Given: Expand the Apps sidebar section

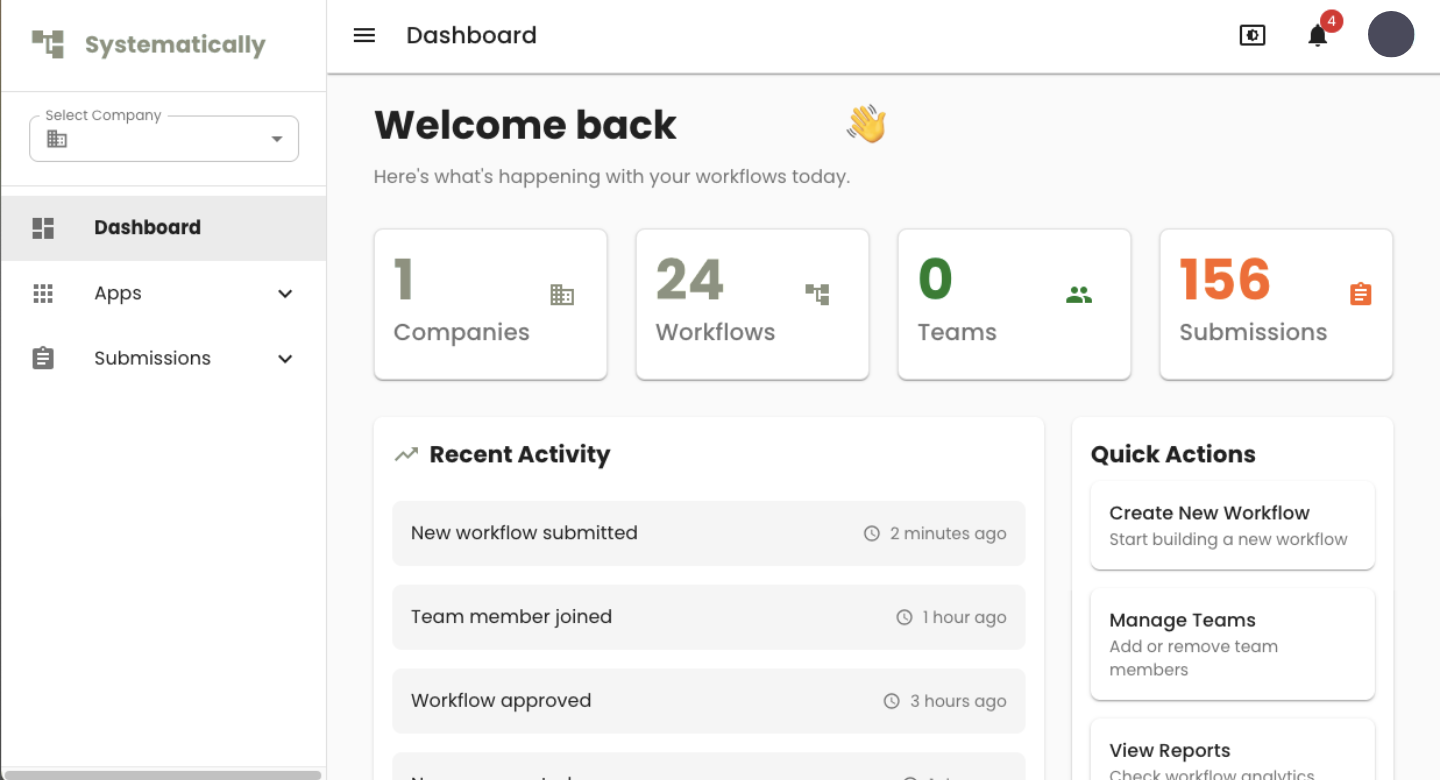Looking at the screenshot, I should (285, 293).
